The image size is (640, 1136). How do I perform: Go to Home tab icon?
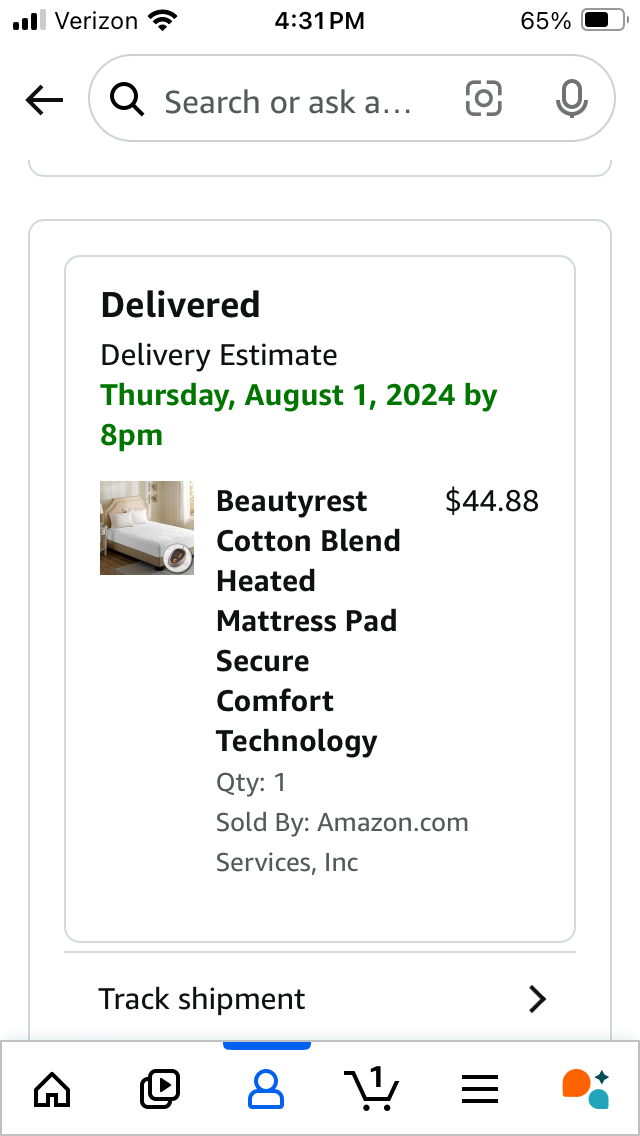click(53, 1089)
